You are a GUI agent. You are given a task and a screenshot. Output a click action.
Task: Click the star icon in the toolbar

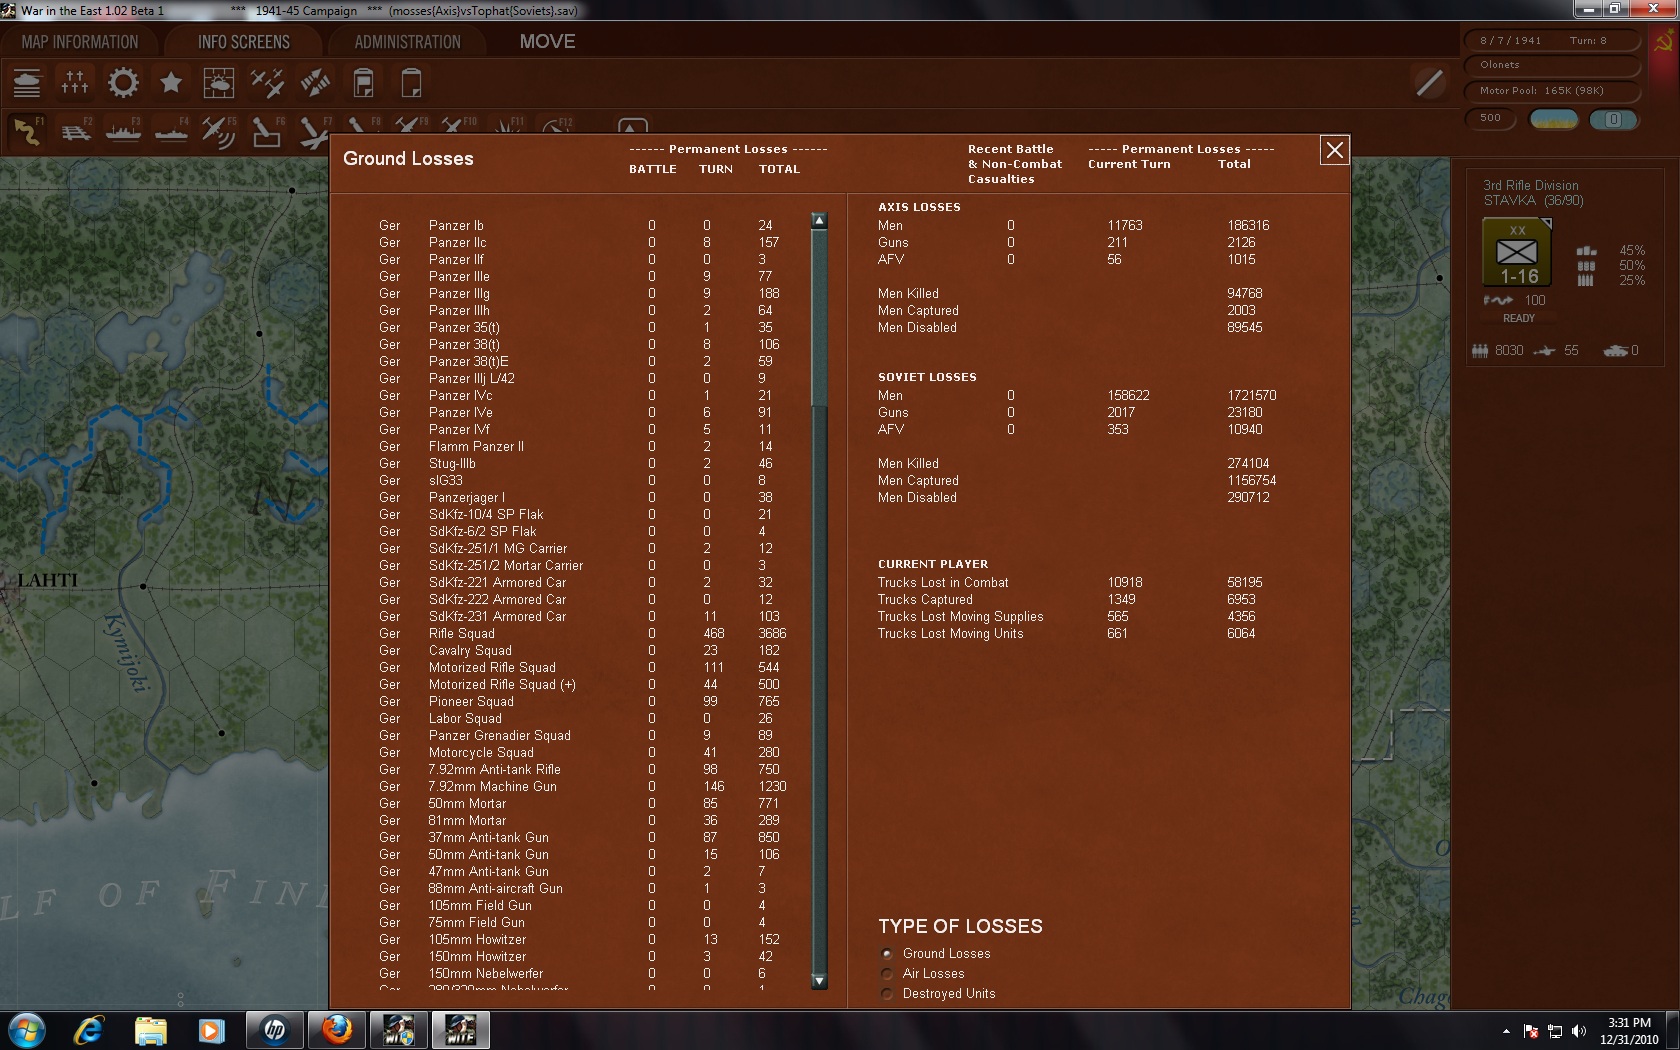click(x=171, y=83)
